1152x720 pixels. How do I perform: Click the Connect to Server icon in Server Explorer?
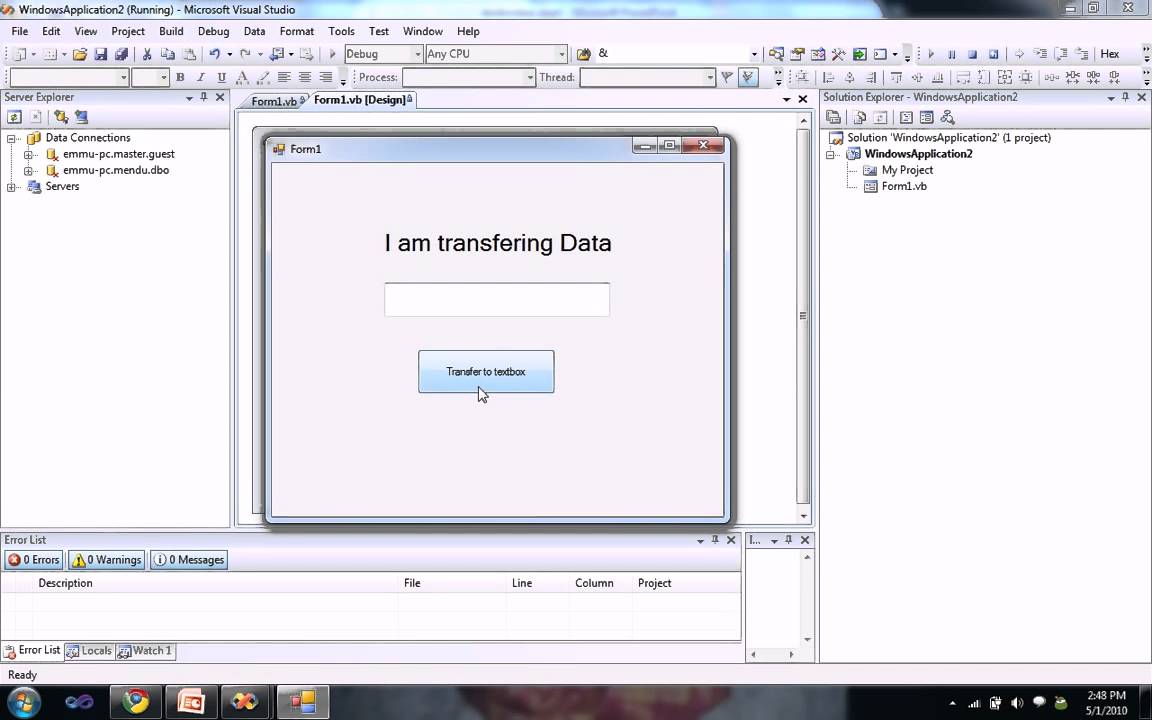click(82, 117)
